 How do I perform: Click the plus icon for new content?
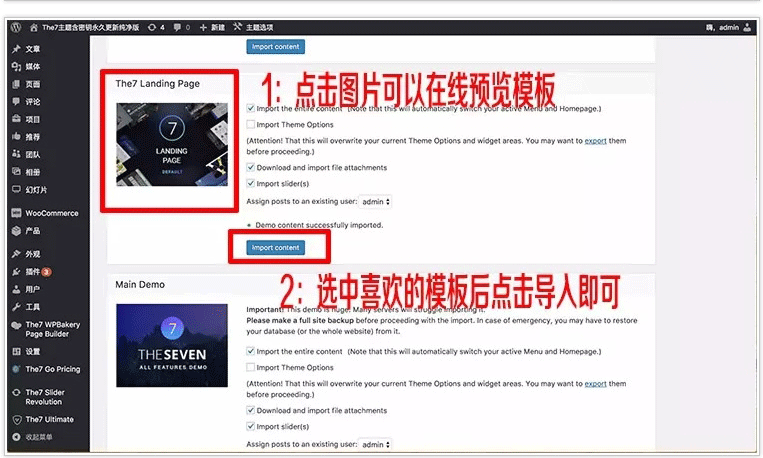203,28
